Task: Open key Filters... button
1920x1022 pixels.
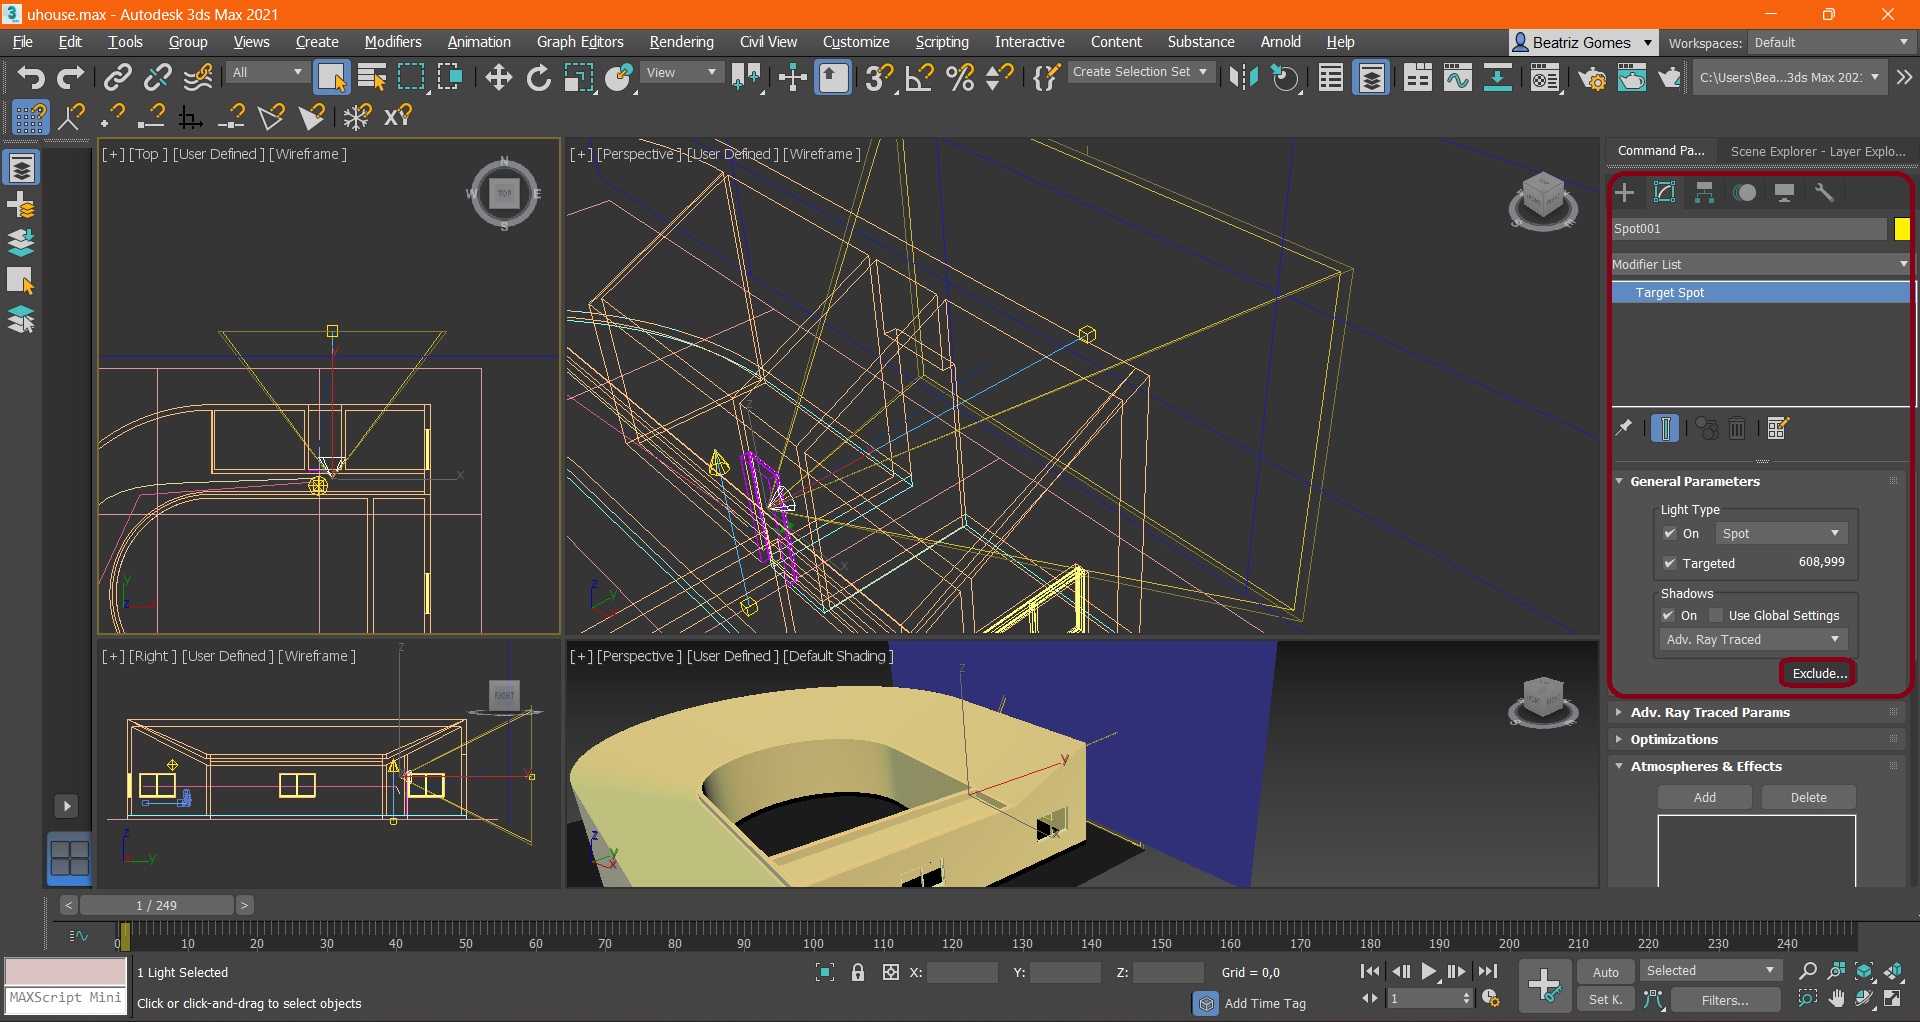Action: click(x=1725, y=1000)
